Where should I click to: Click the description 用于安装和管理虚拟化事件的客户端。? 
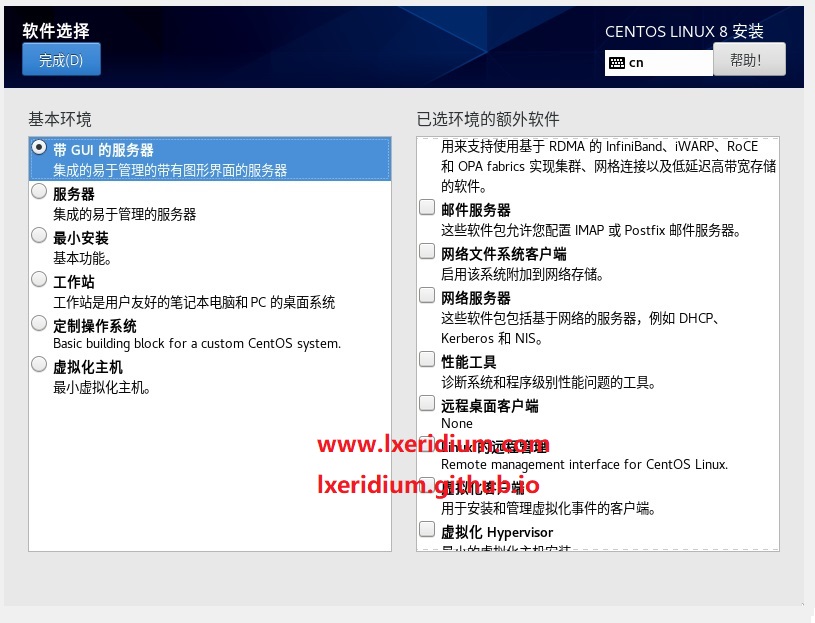(548, 508)
